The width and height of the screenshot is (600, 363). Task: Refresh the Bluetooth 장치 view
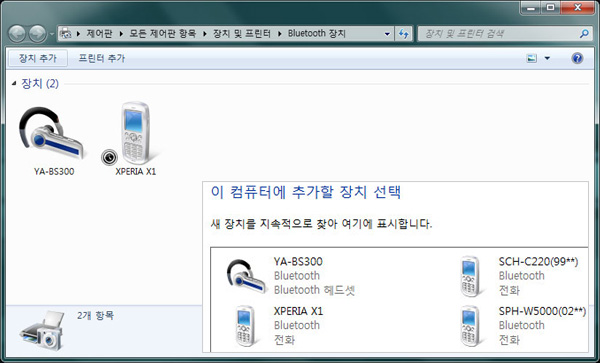pyautogui.click(x=404, y=34)
